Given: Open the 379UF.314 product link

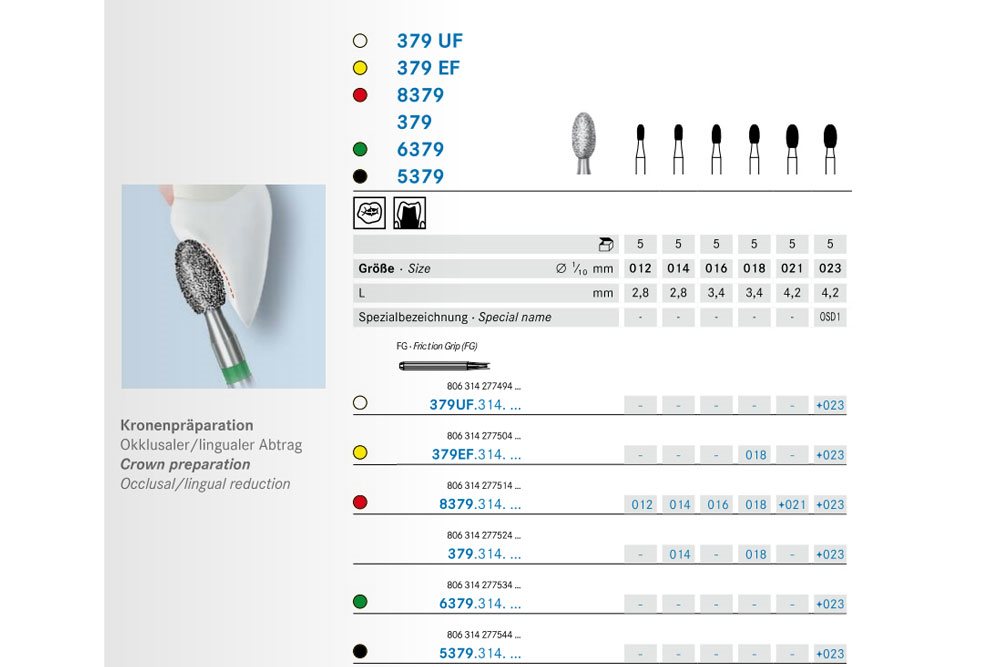Looking at the screenshot, I should point(474,406).
